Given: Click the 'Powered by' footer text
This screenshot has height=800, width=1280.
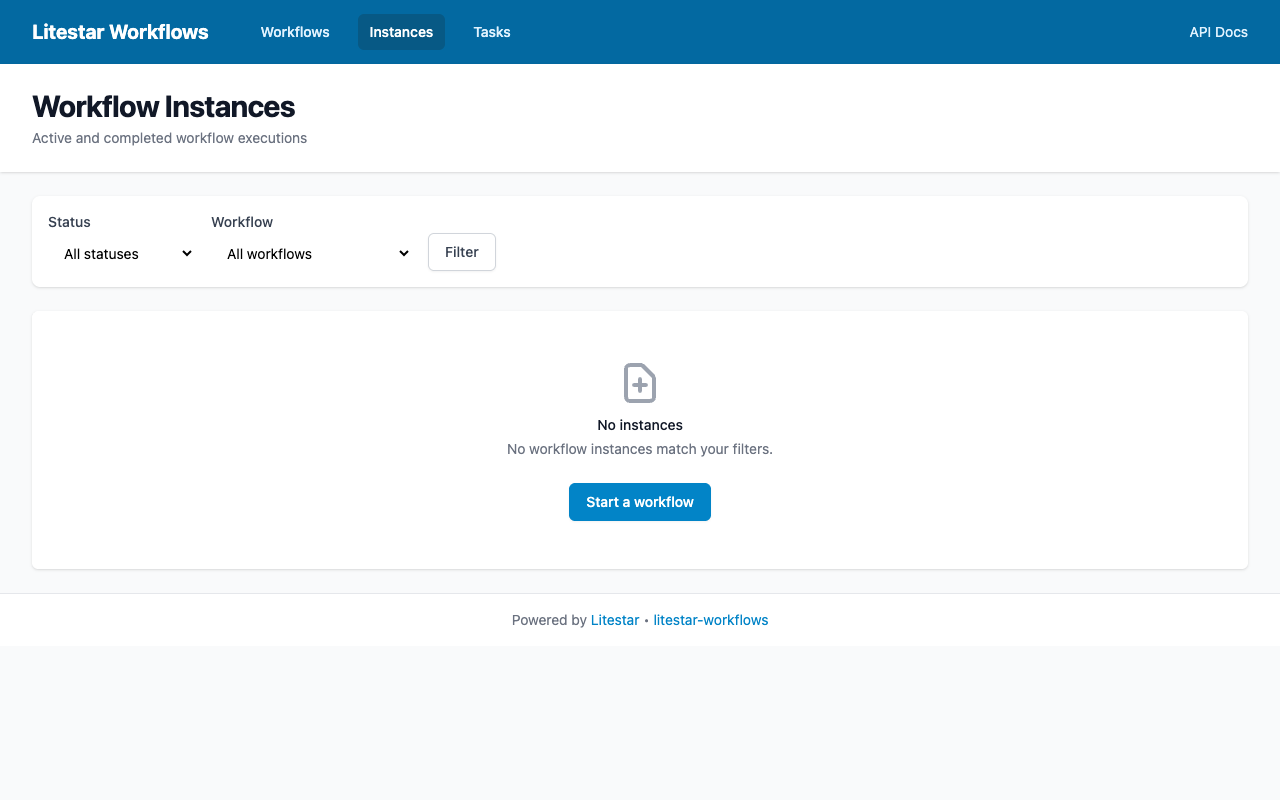Looking at the screenshot, I should (549, 620).
